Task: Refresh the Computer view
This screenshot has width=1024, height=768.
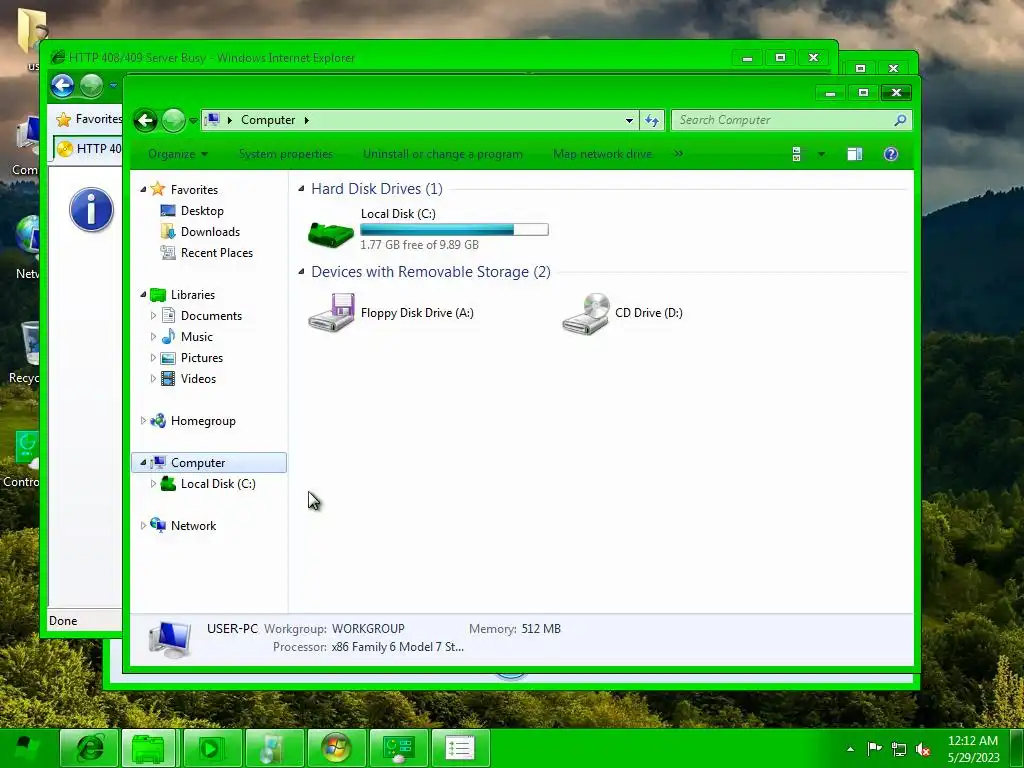Action: (652, 120)
